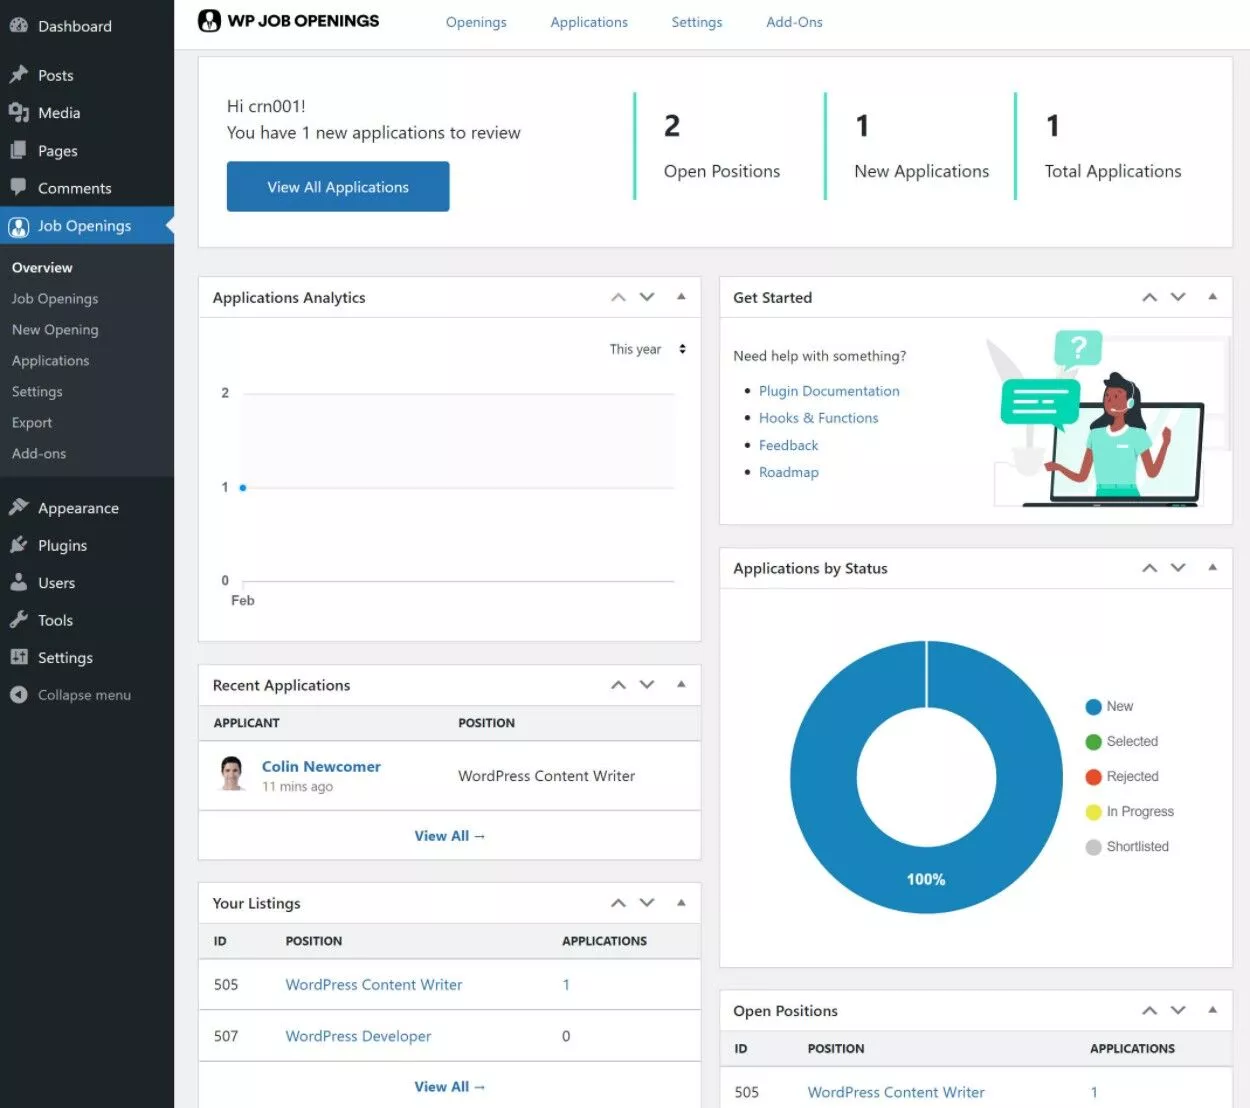Click View All under Your Listings

(x=450, y=1087)
